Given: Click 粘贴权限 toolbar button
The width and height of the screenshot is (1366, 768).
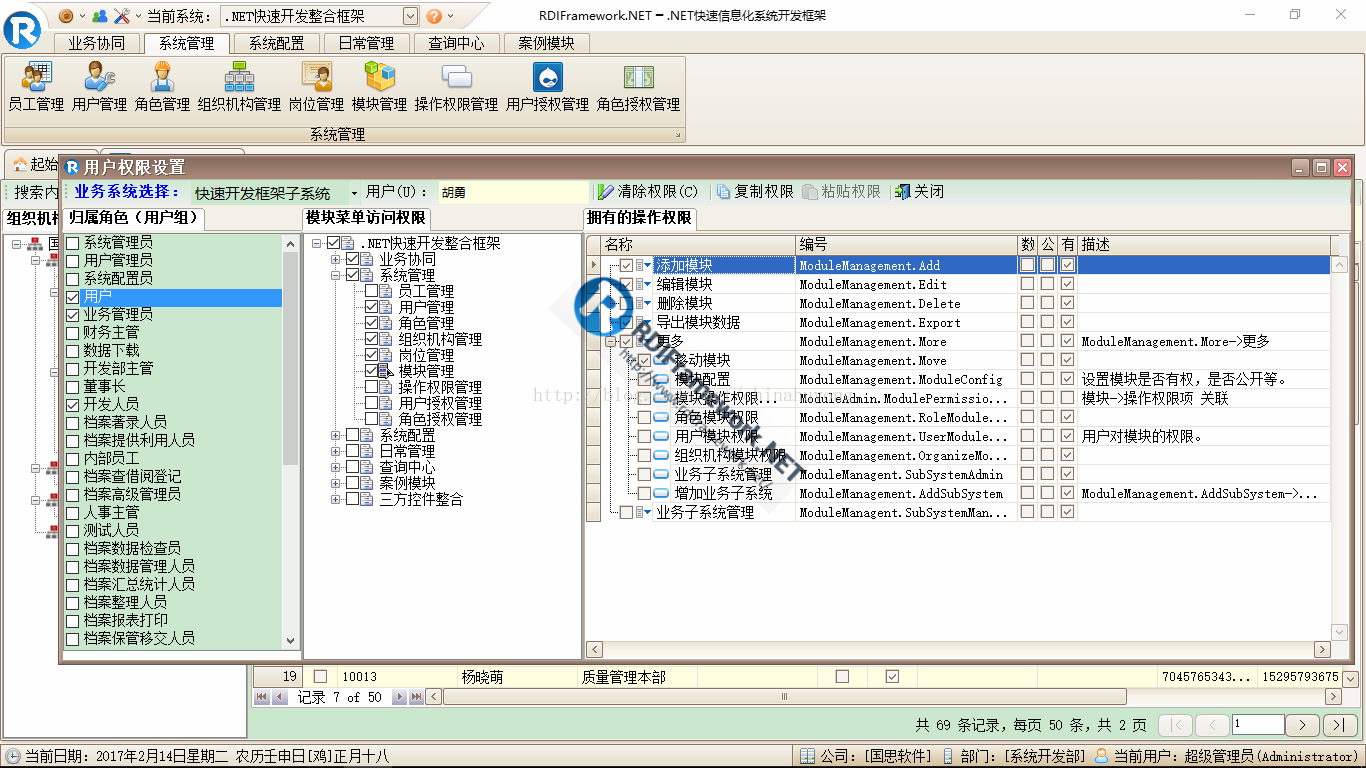Looking at the screenshot, I should coord(842,191).
